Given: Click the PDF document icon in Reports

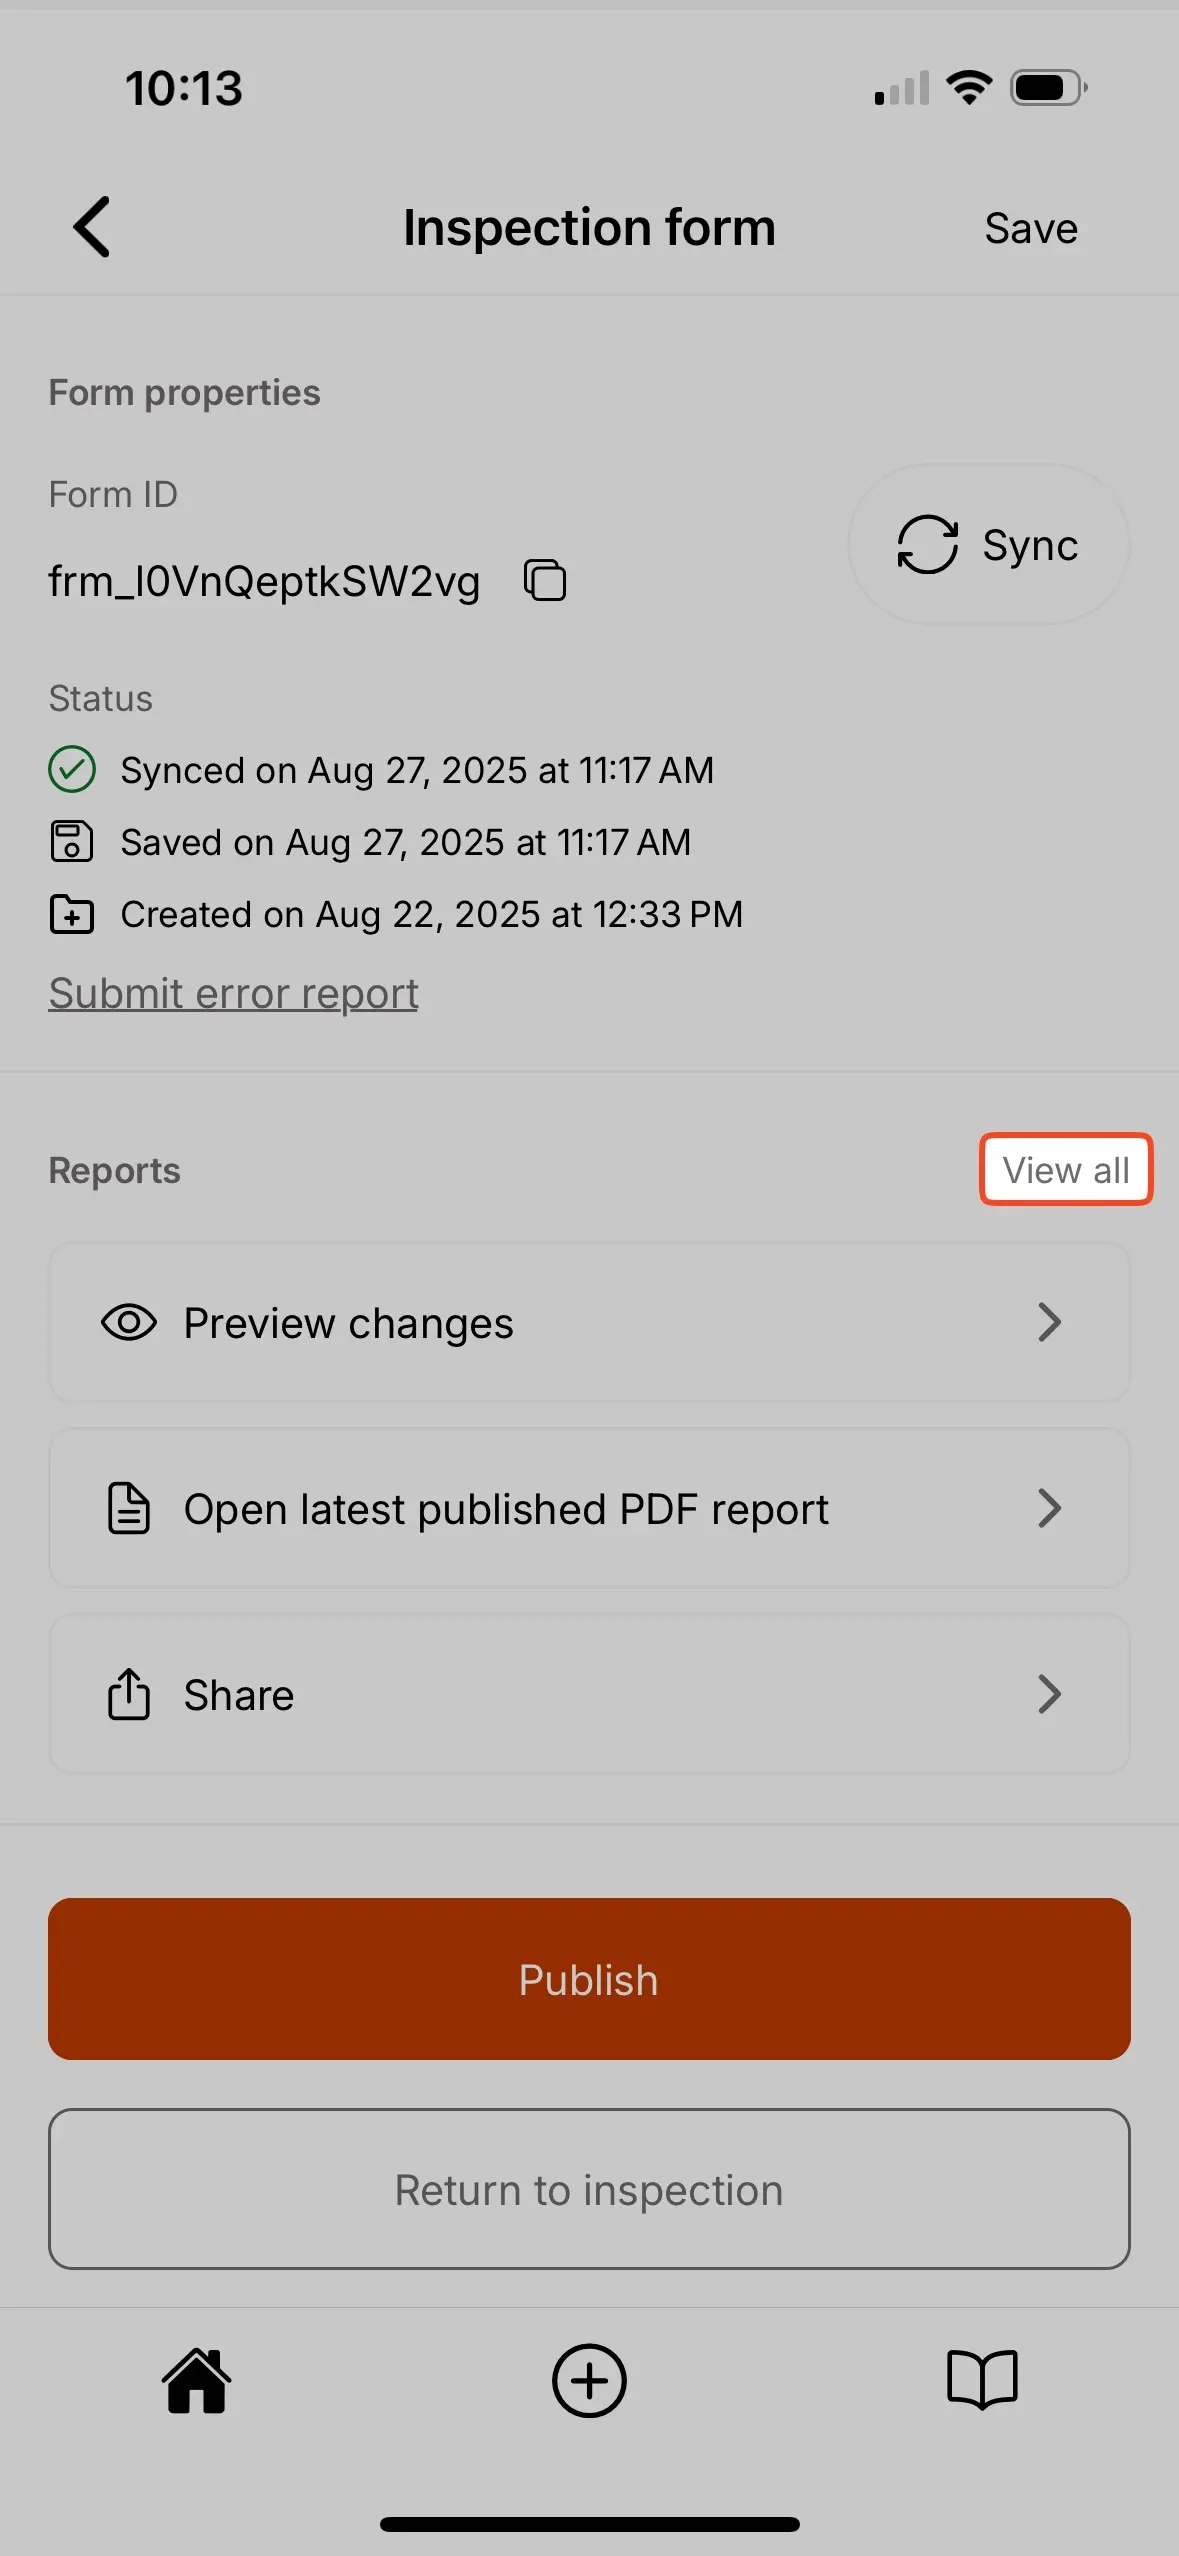Looking at the screenshot, I should point(126,1508).
